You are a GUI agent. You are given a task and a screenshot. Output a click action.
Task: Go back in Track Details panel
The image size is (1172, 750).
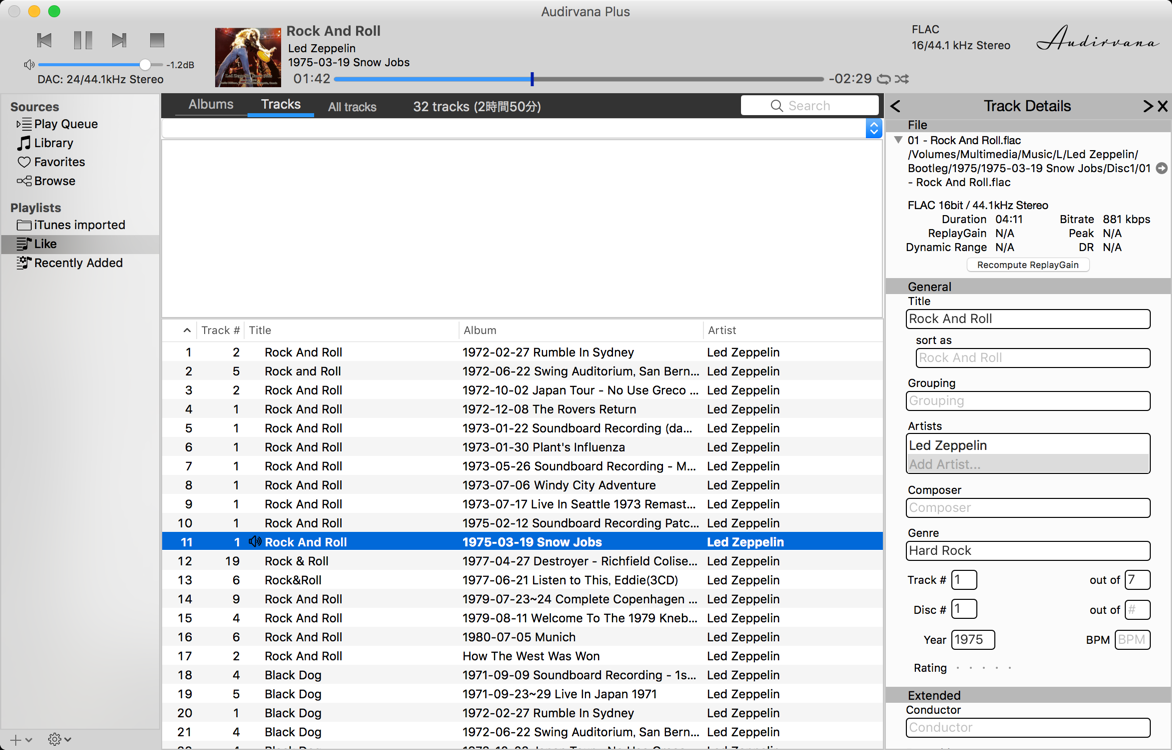tap(895, 106)
